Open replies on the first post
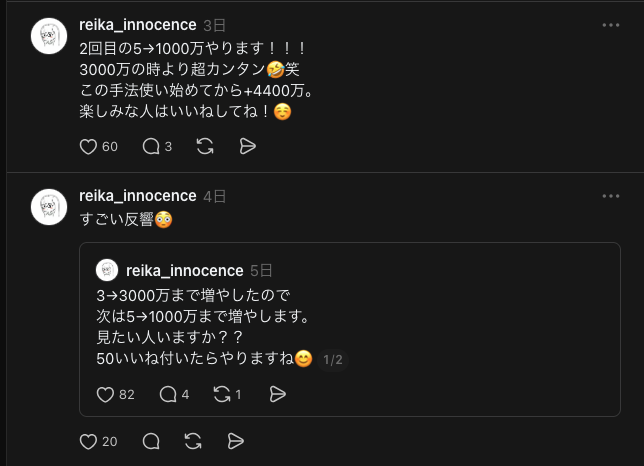The width and height of the screenshot is (644, 466). [151, 146]
